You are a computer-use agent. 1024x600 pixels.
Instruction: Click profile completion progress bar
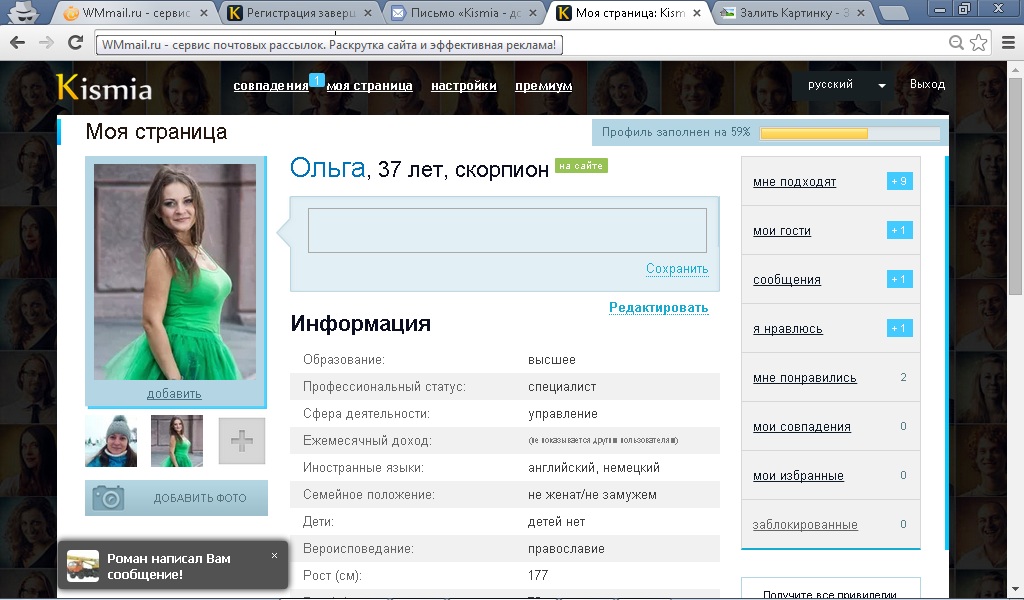pyautogui.click(x=850, y=133)
